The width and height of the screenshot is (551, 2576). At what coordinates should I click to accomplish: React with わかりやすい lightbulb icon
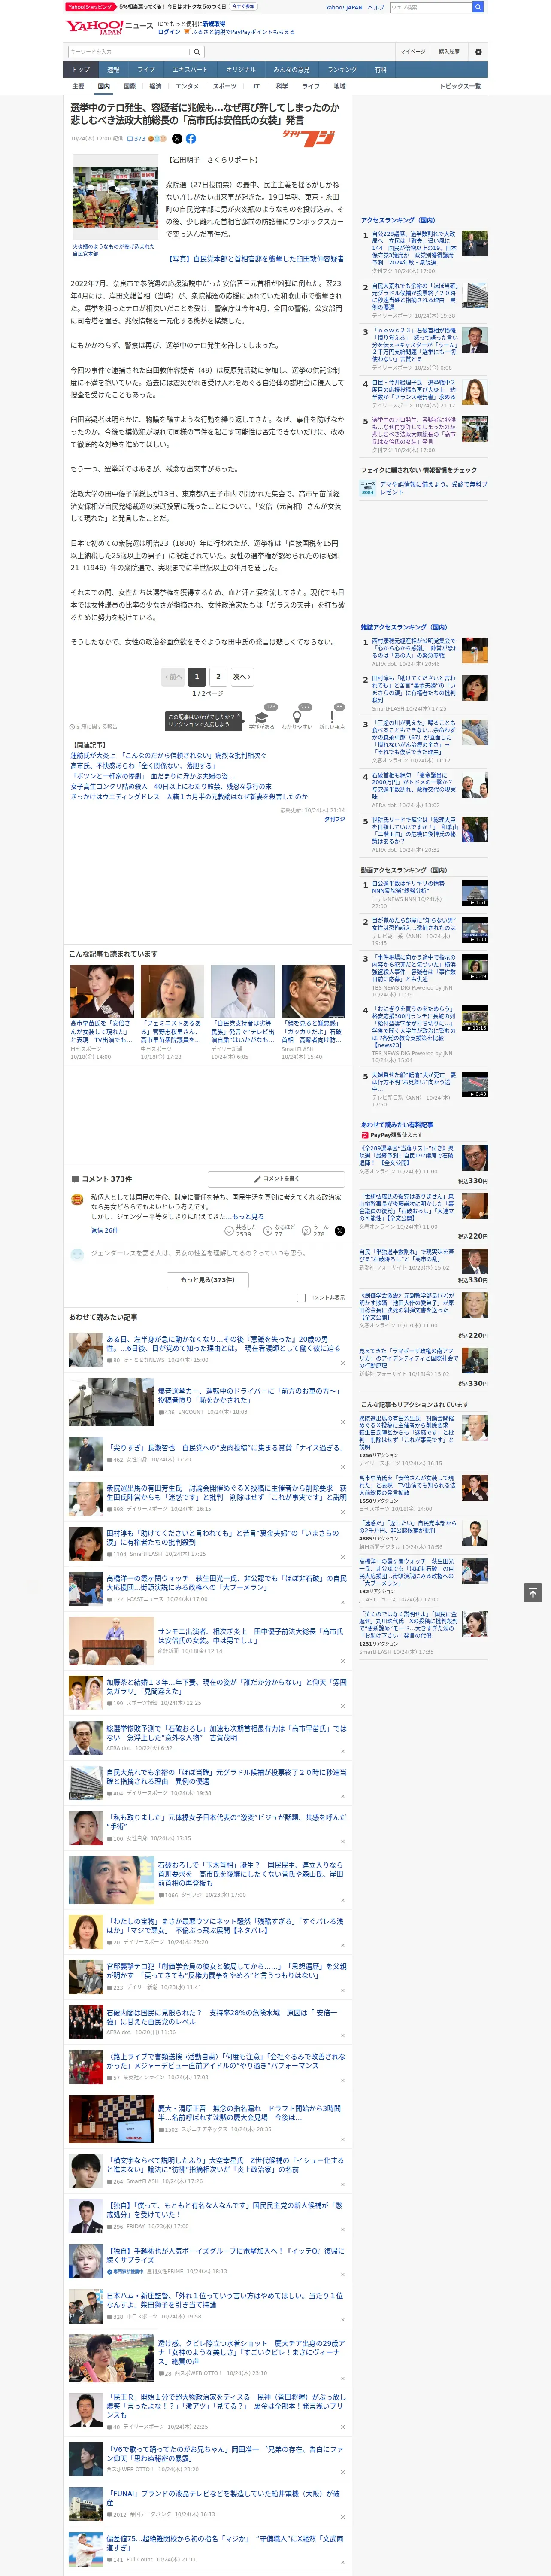[297, 717]
